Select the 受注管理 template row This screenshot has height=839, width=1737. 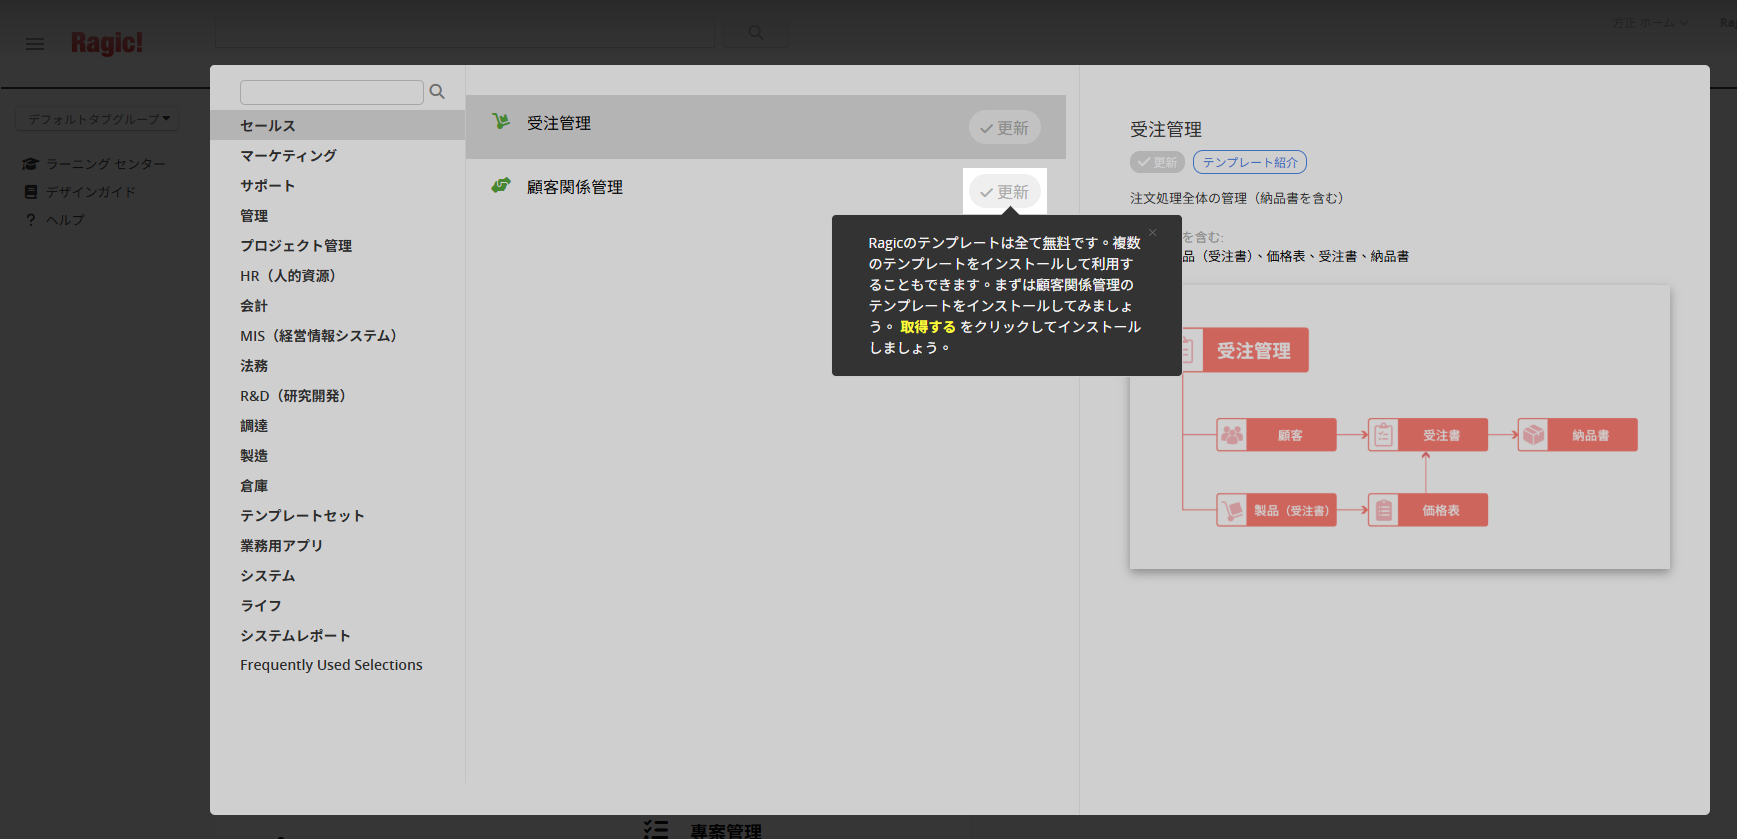click(x=766, y=127)
